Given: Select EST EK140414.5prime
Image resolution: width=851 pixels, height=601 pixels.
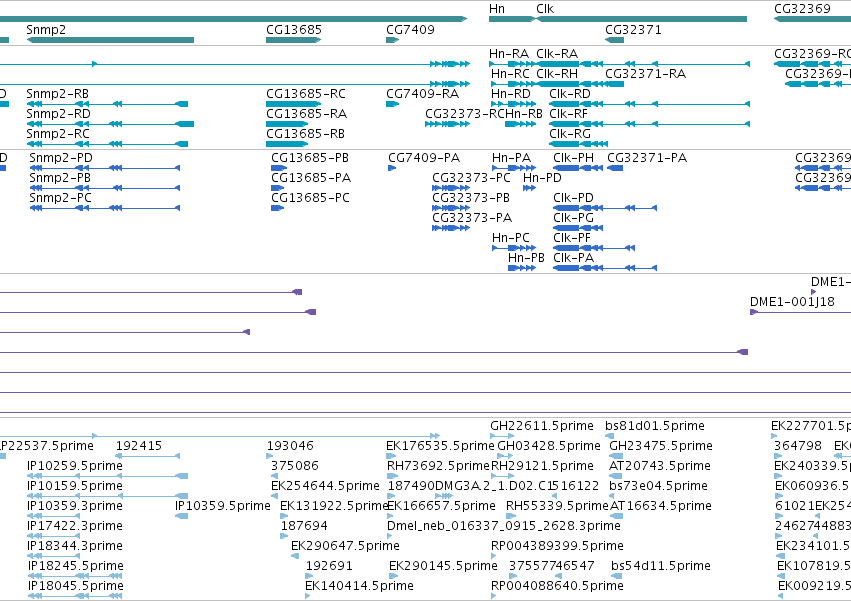Looking at the screenshot, I should (359, 586).
